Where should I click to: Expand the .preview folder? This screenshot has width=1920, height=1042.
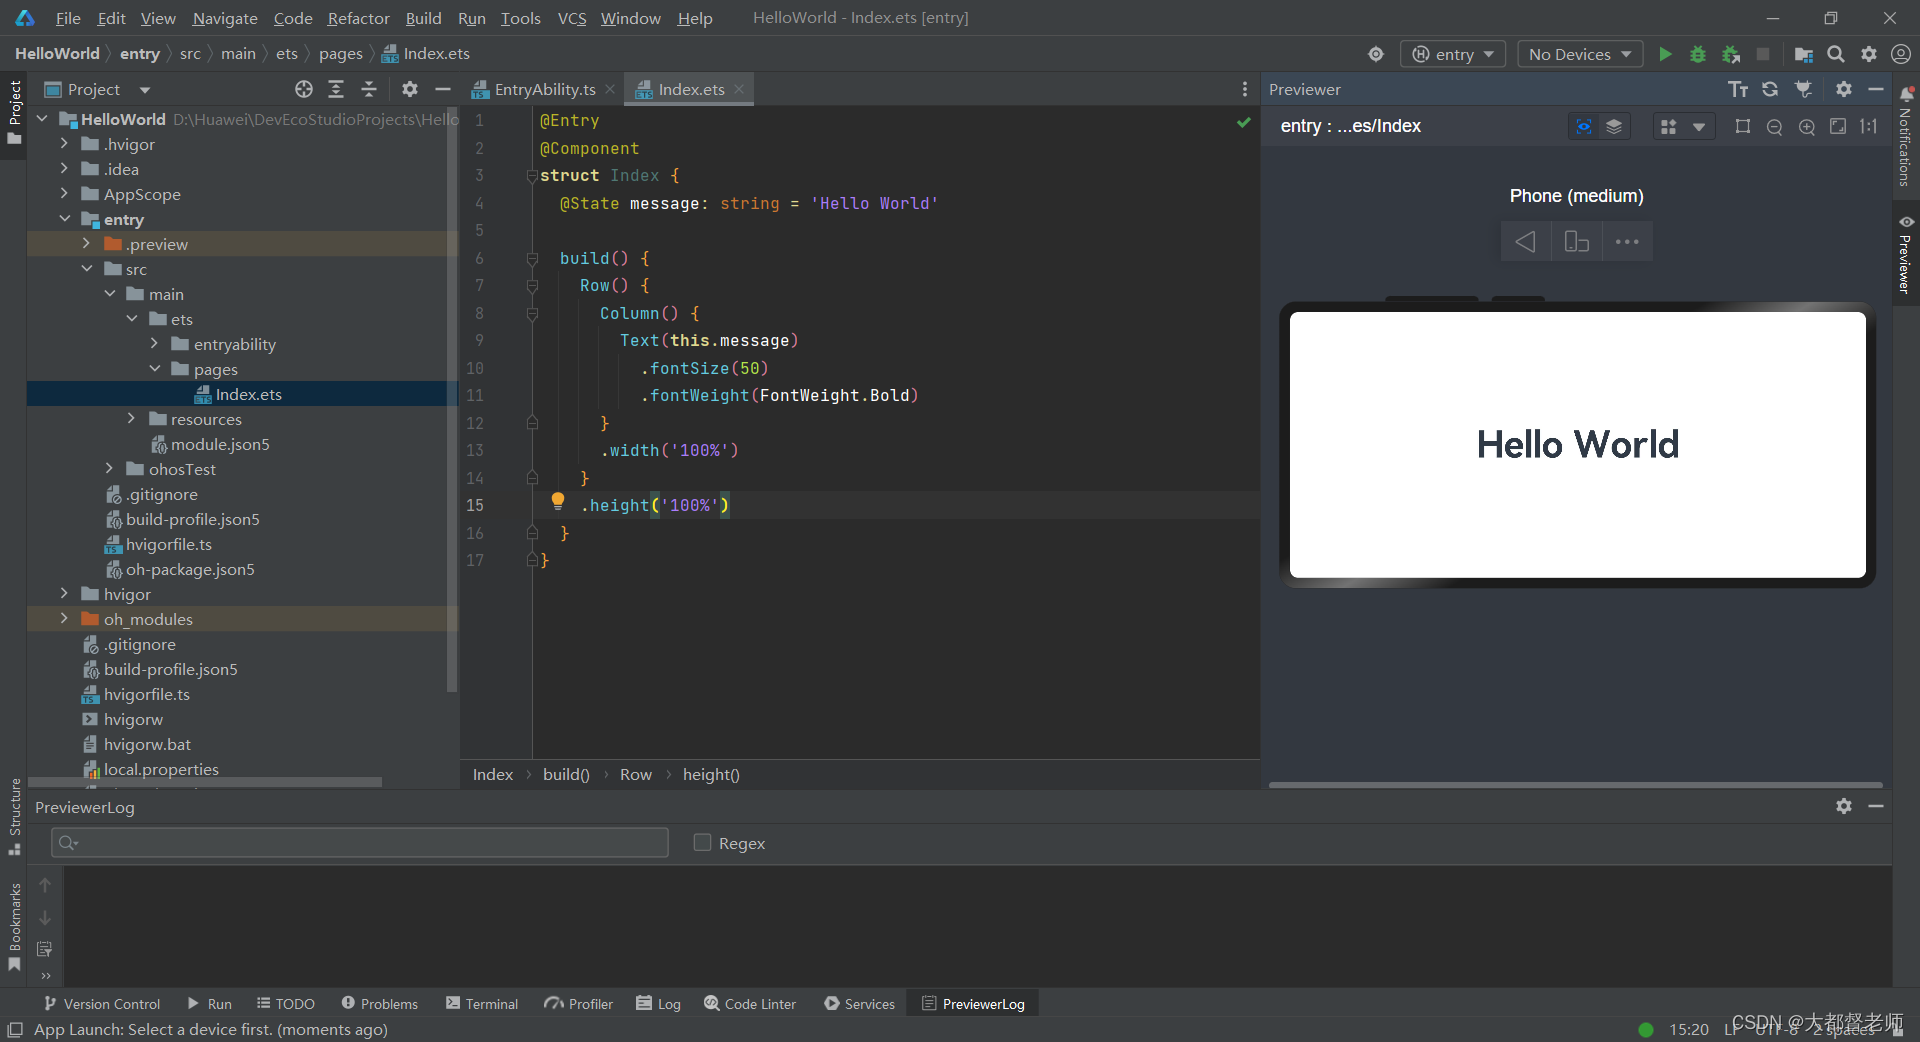pyautogui.click(x=86, y=244)
